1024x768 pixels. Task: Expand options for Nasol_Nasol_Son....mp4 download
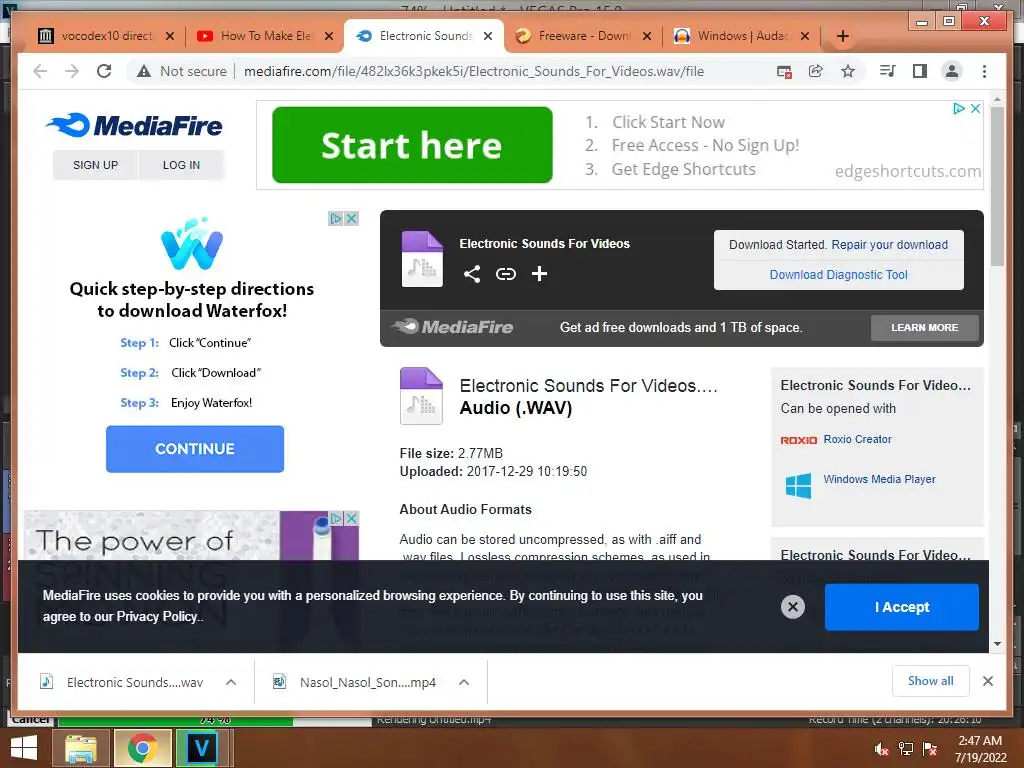point(464,682)
